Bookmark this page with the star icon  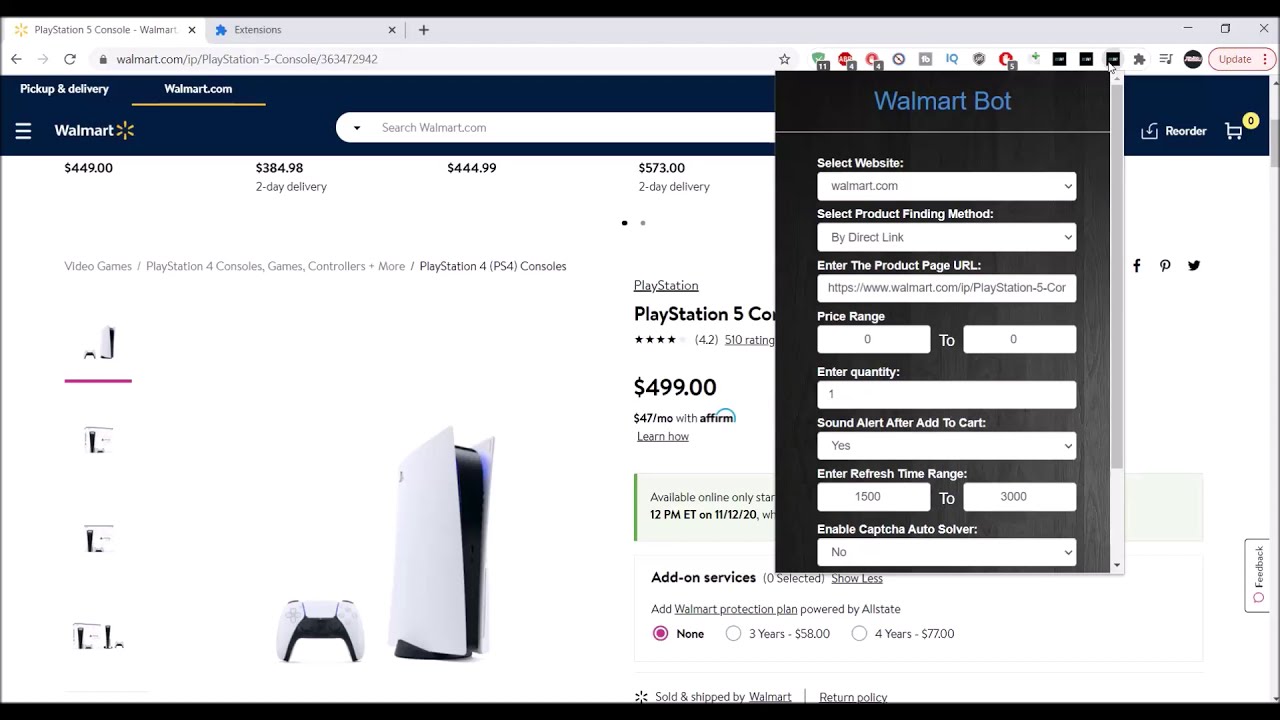click(784, 59)
